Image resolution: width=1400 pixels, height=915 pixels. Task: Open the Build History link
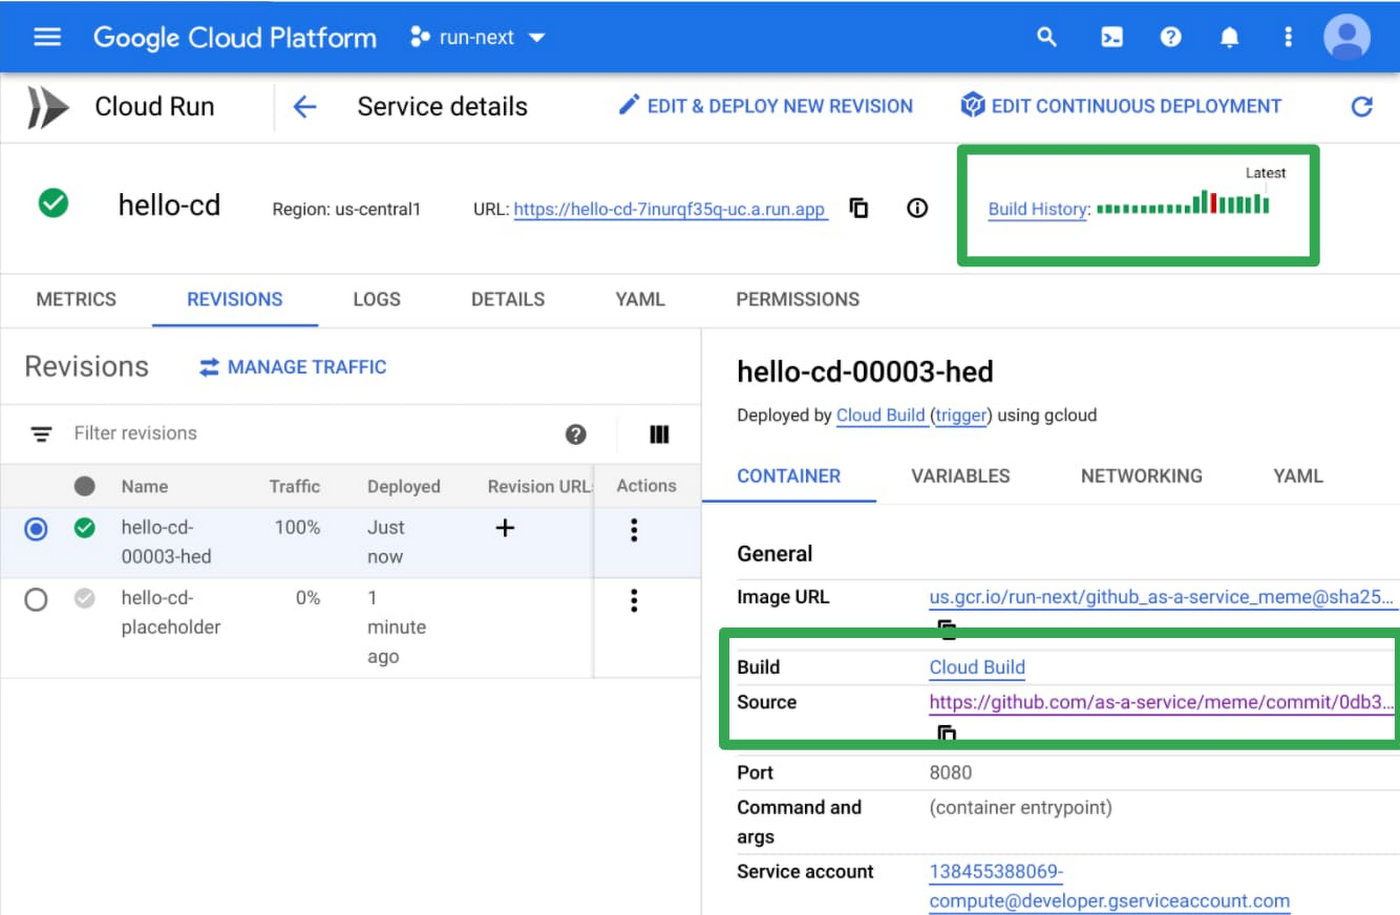(1038, 209)
